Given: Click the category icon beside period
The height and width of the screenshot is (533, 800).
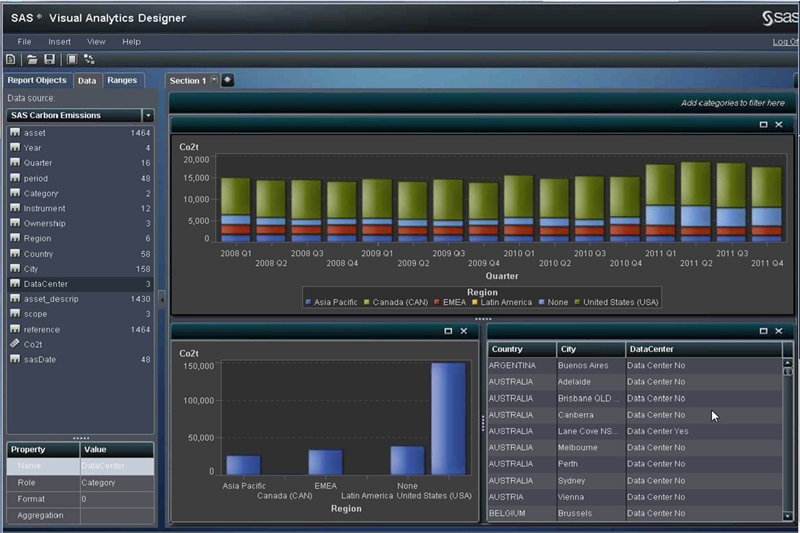Looking at the screenshot, I should click(15, 178).
